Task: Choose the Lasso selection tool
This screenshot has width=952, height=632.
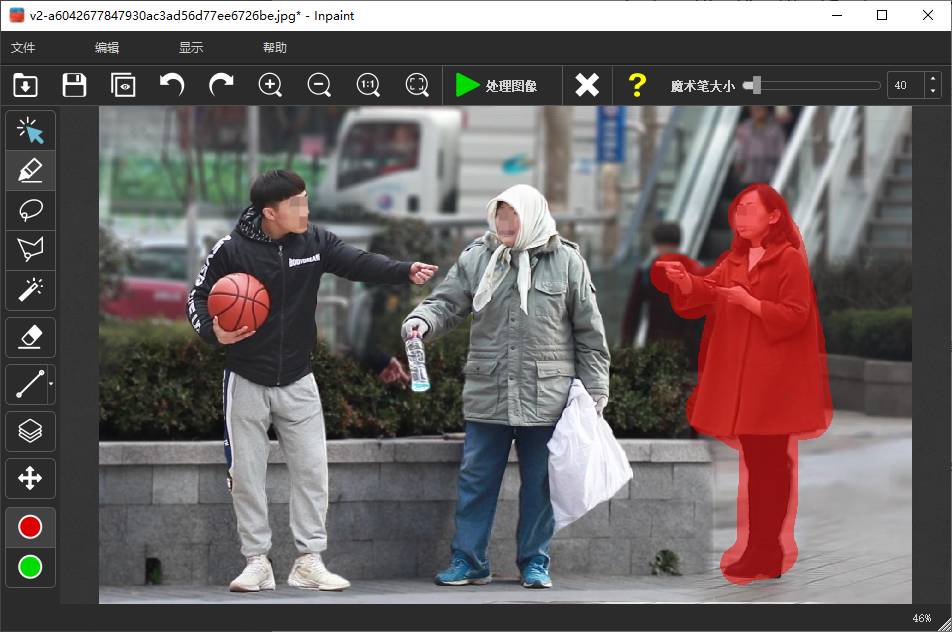Action: (x=30, y=211)
